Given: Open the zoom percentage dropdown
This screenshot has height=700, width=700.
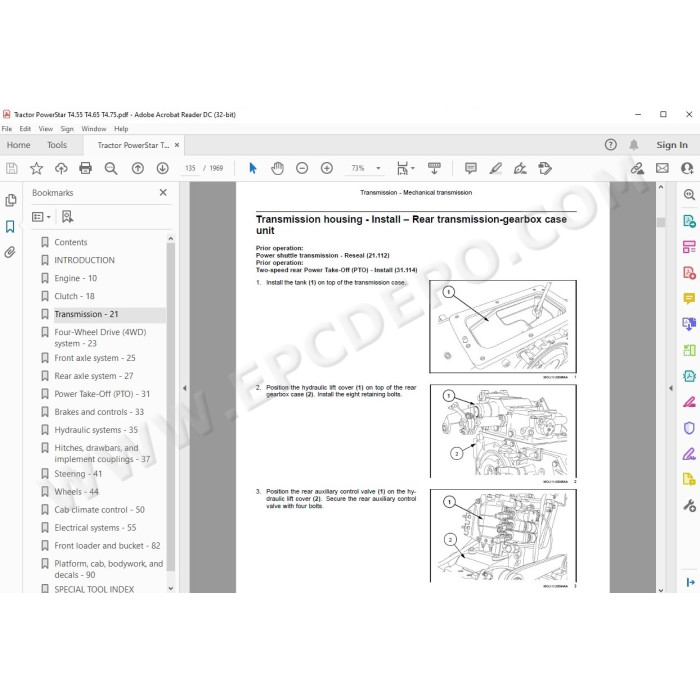Looking at the screenshot, I should coord(379,168).
